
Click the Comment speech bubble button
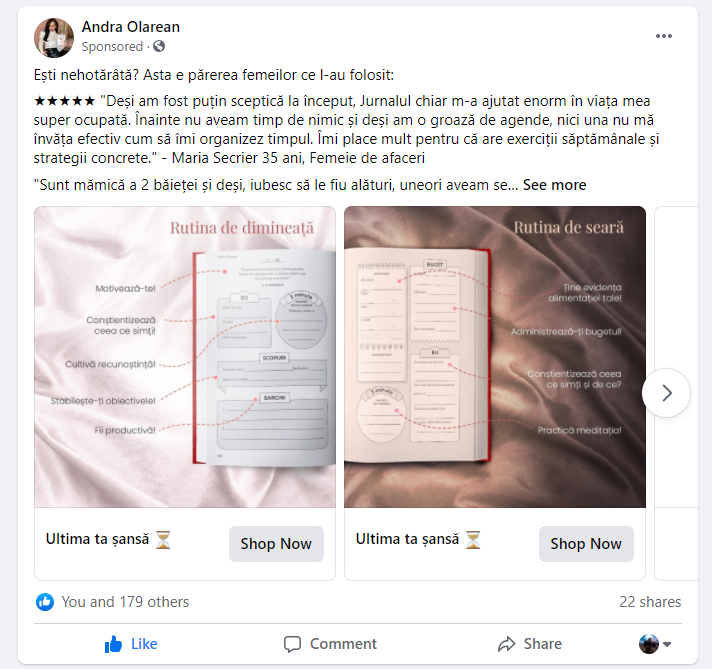[x=330, y=644]
